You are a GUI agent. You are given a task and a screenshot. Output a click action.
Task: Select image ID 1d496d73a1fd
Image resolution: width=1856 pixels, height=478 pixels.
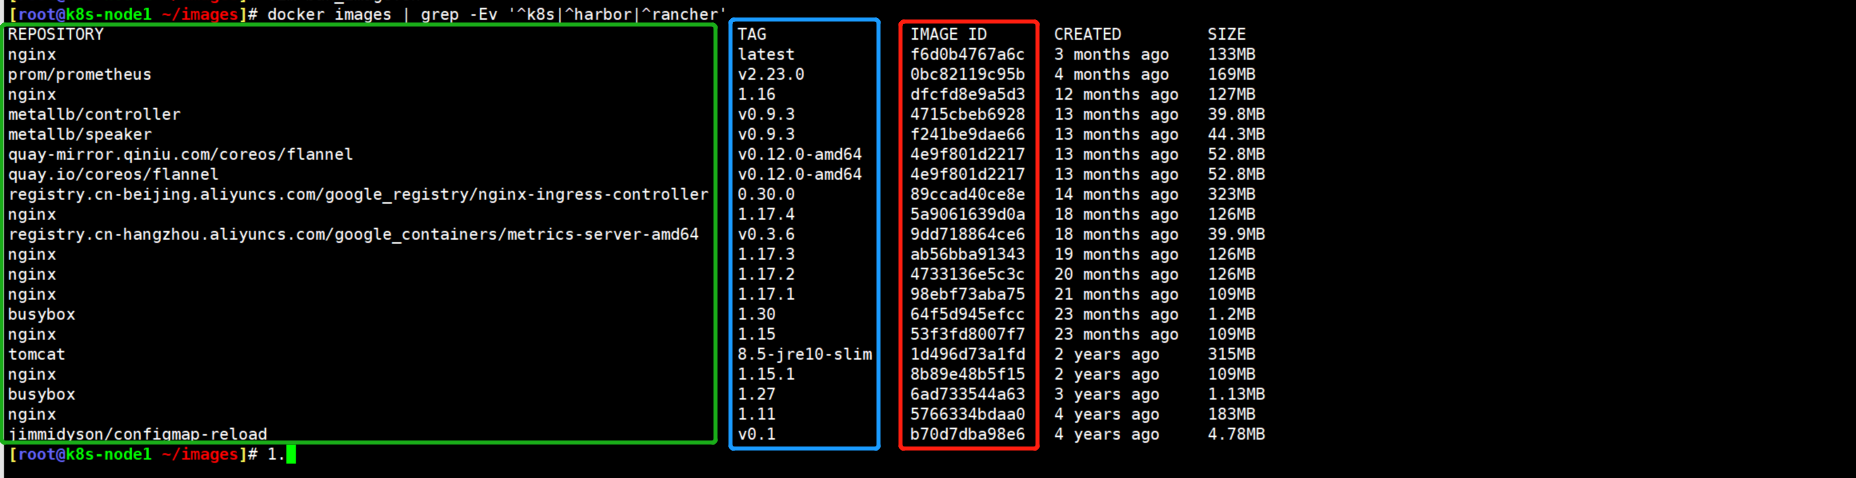(x=967, y=354)
